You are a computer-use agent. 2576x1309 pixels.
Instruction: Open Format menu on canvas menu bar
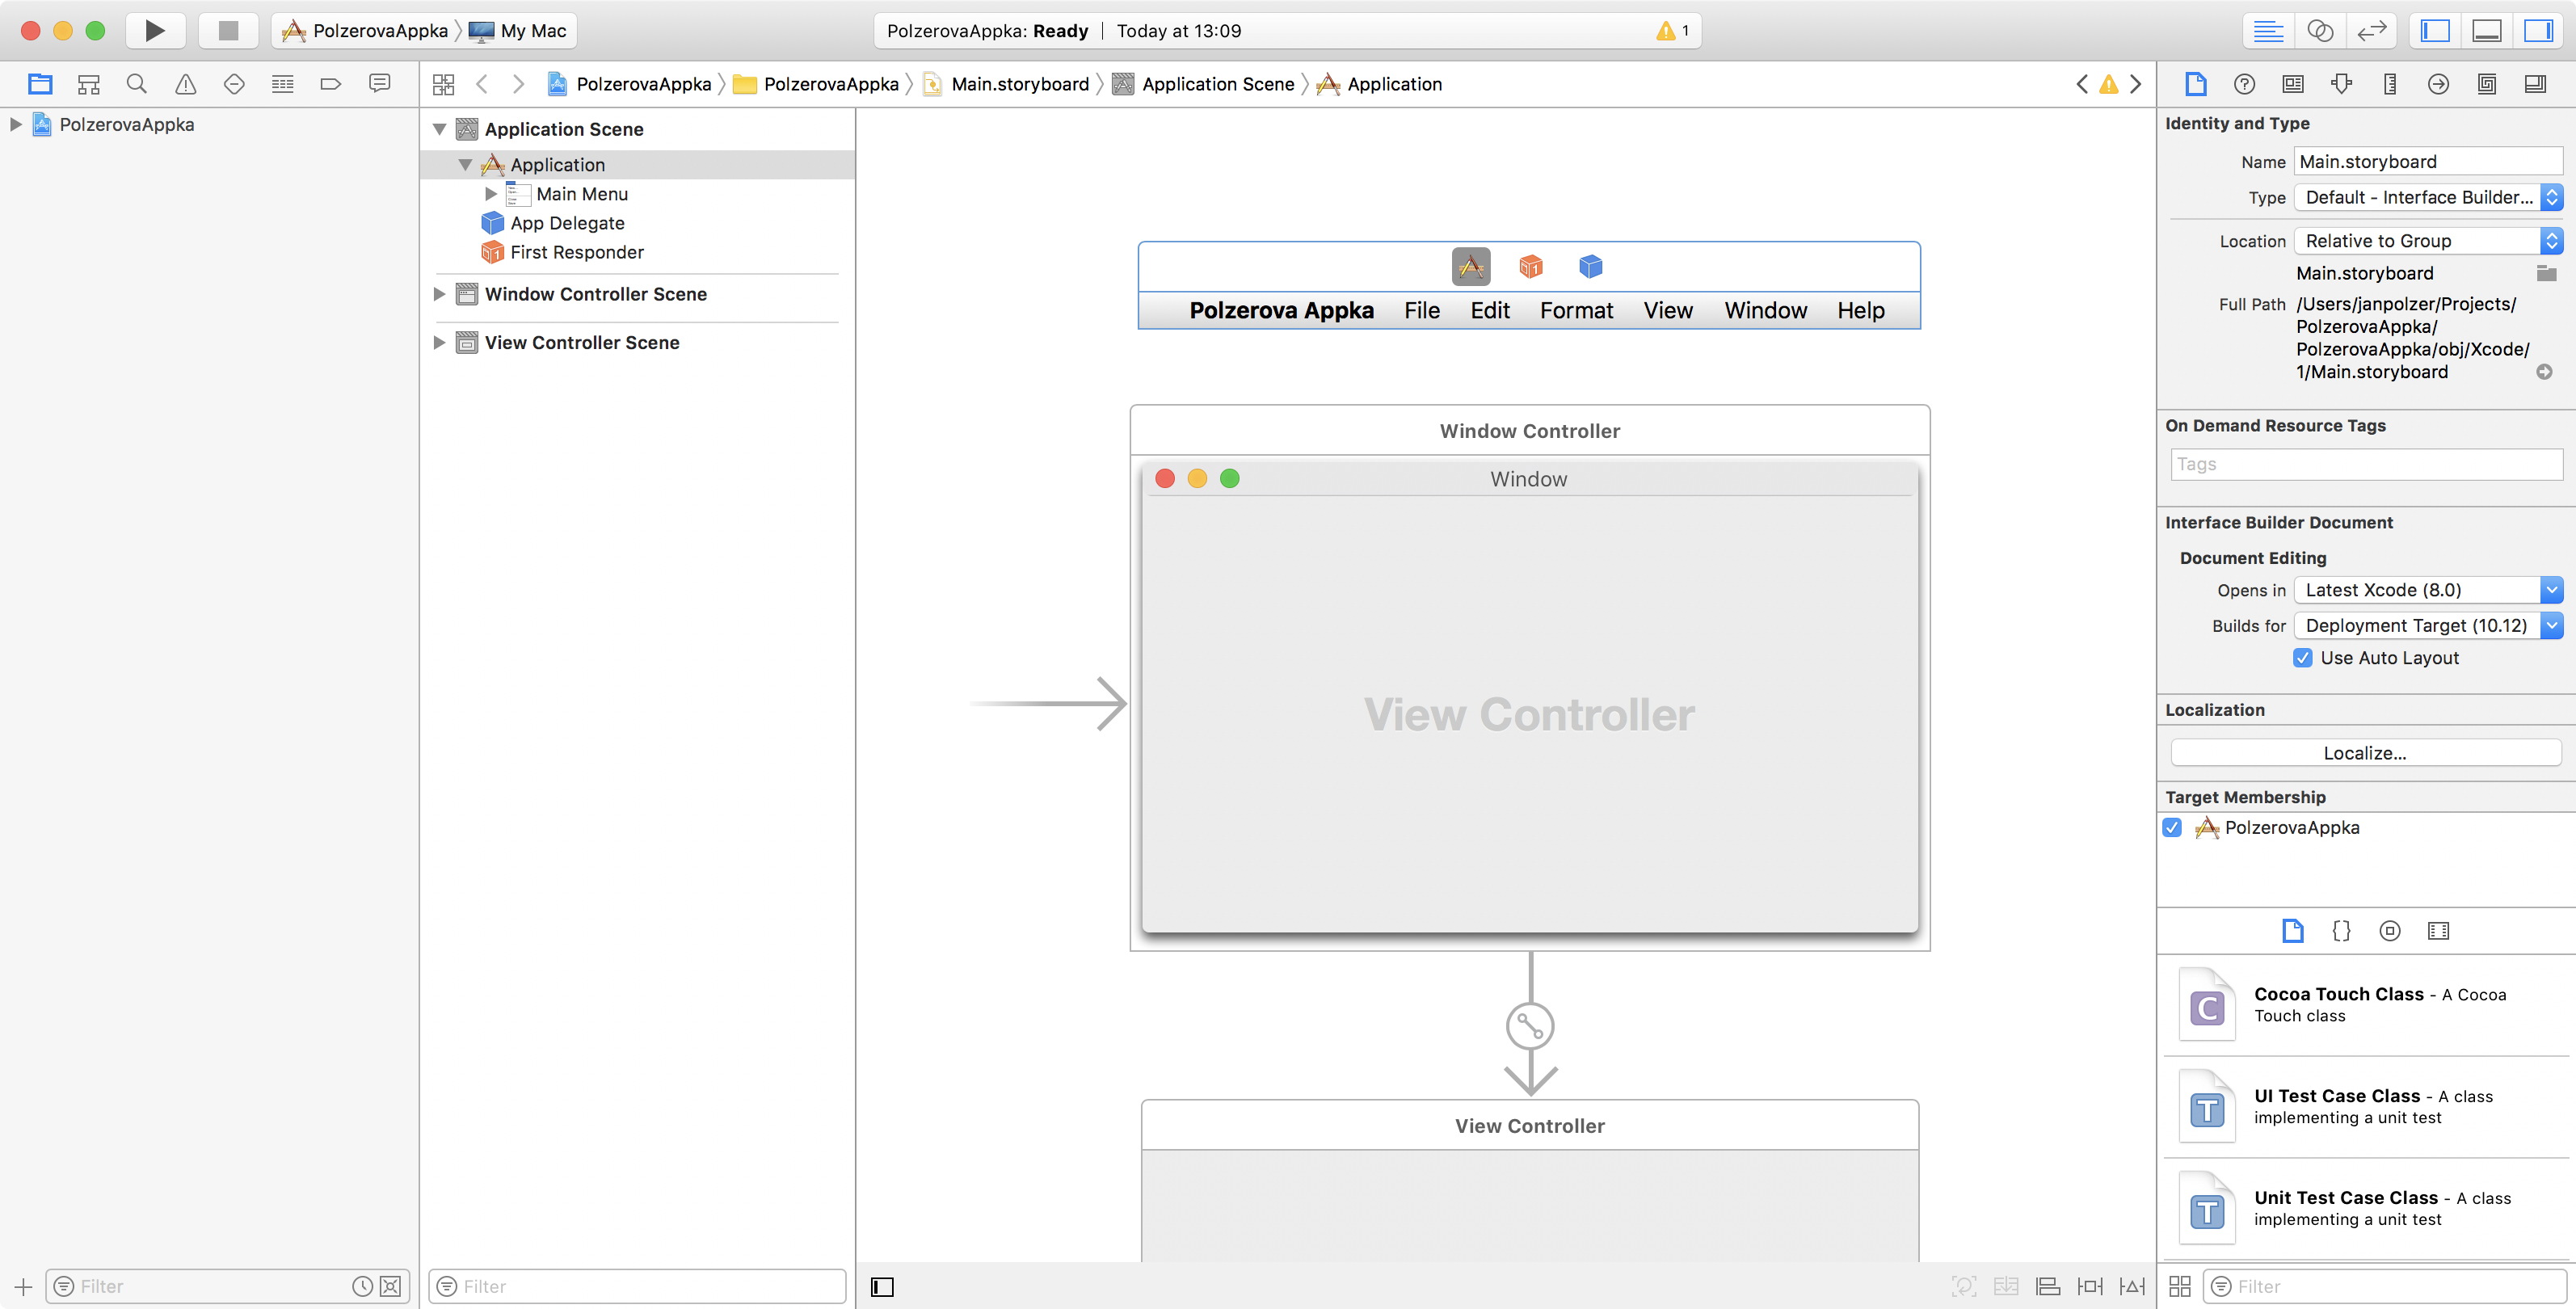pyautogui.click(x=1576, y=311)
